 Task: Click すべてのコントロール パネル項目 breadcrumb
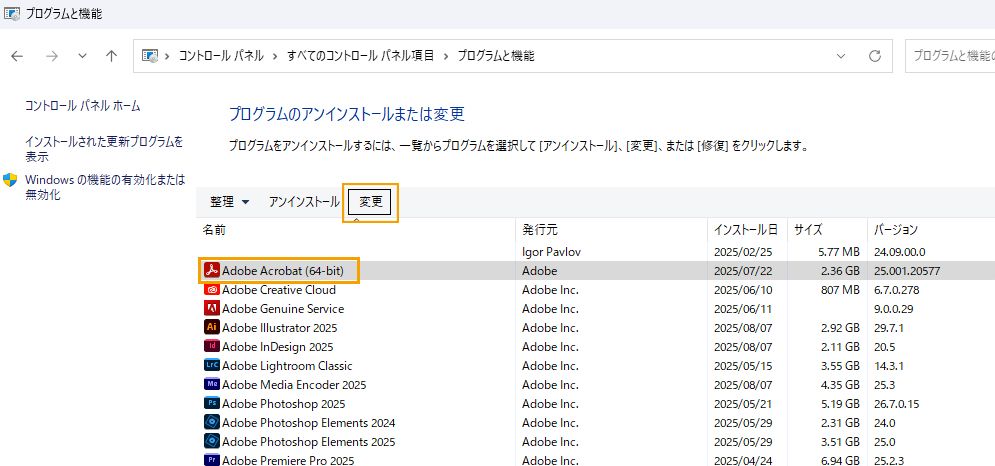coord(360,56)
